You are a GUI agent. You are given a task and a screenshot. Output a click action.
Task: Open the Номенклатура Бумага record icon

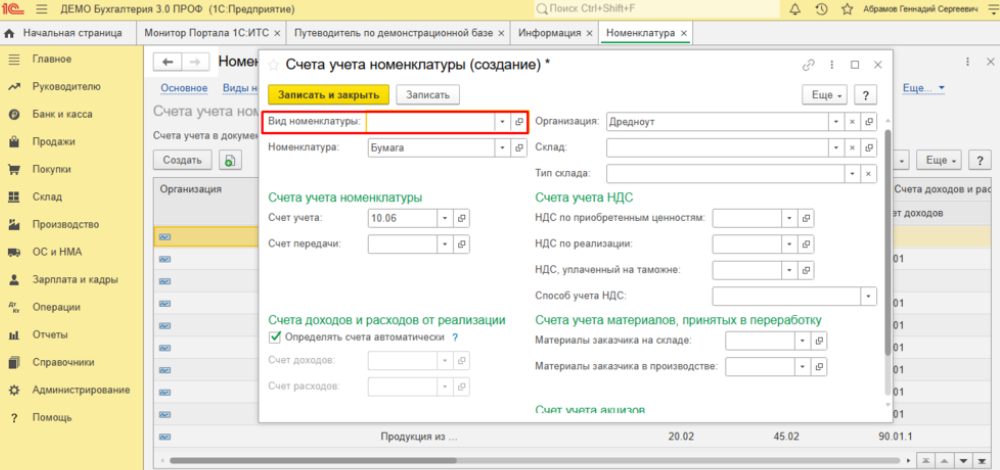coord(519,148)
